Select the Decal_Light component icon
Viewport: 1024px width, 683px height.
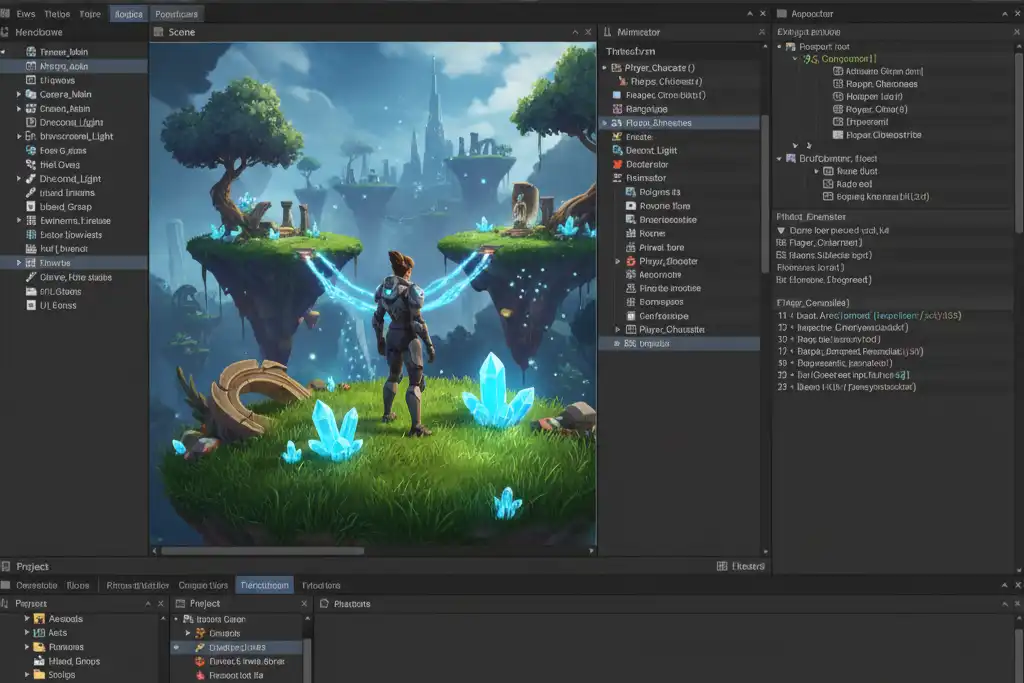coord(616,150)
